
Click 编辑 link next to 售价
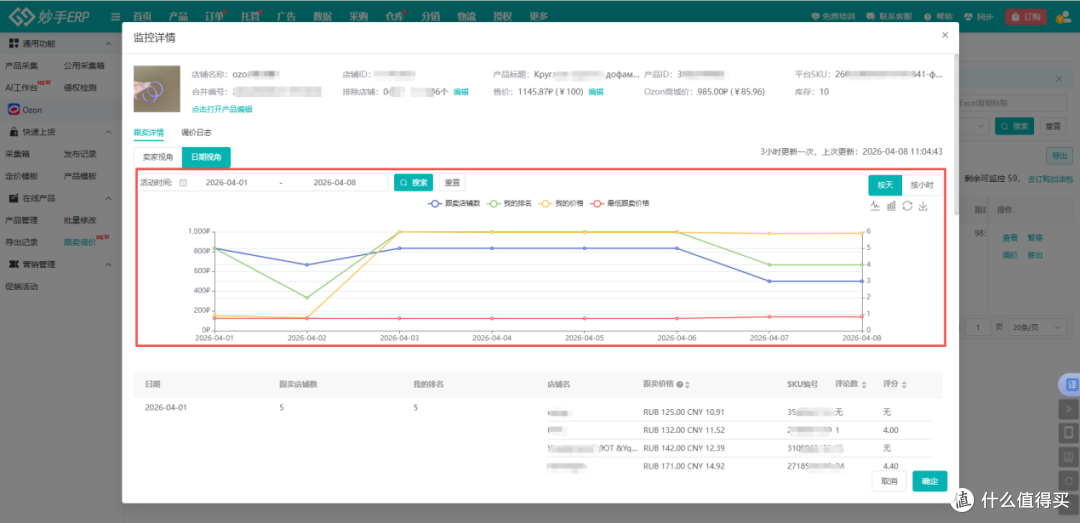pos(596,91)
